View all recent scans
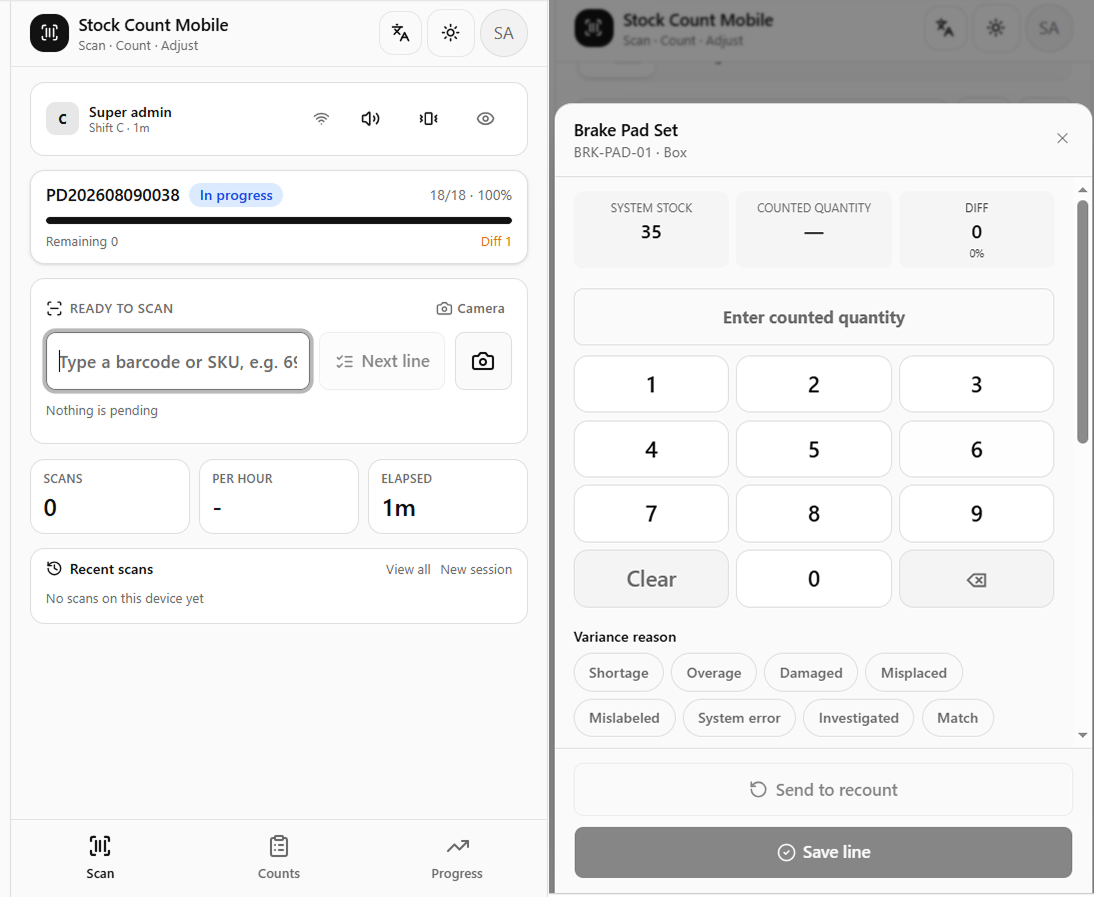This screenshot has height=897, width=1094. (x=408, y=569)
